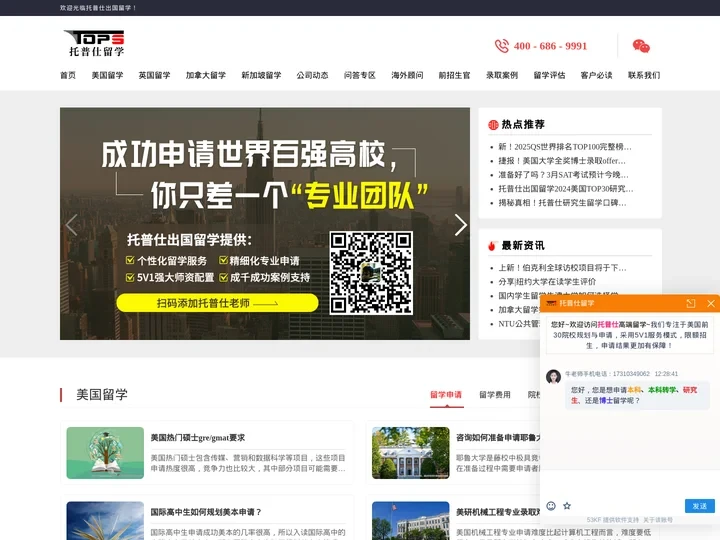Image resolution: width=720 pixels, height=540 pixels.
Task: Open article 美国热门硕士gre/gmat要求
Action: coord(198,438)
